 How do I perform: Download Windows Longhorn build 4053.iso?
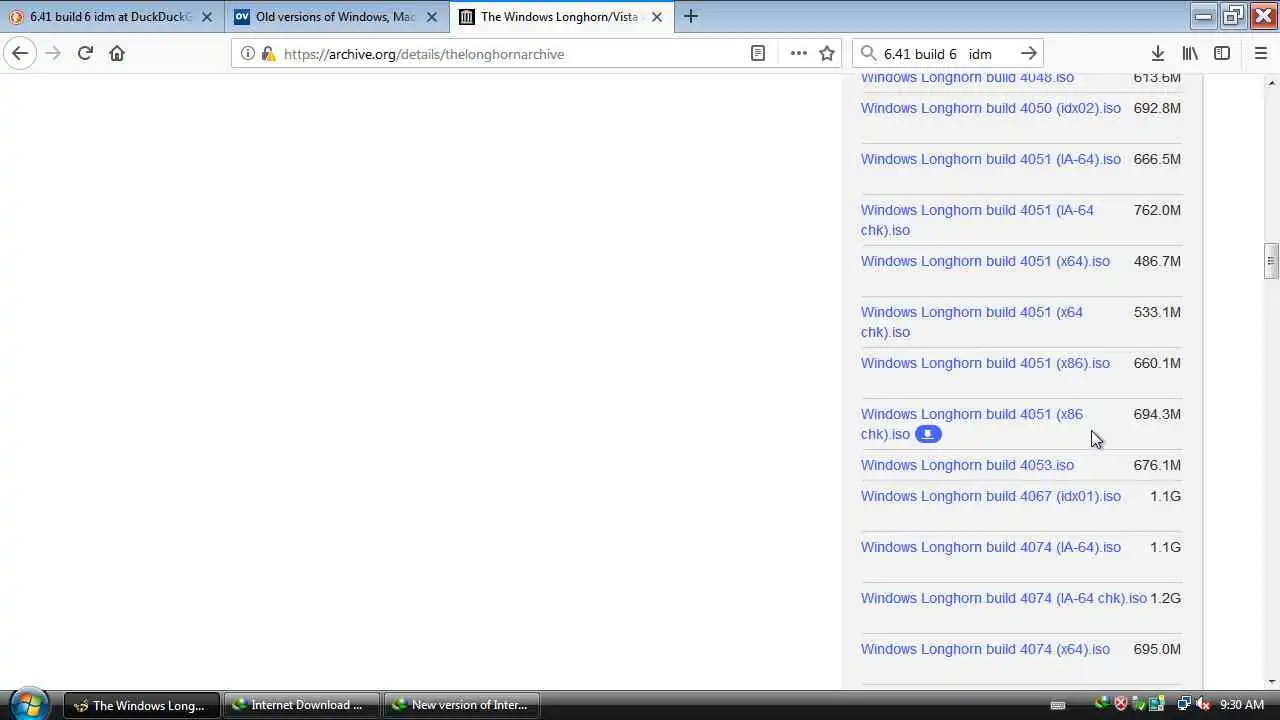coord(967,465)
